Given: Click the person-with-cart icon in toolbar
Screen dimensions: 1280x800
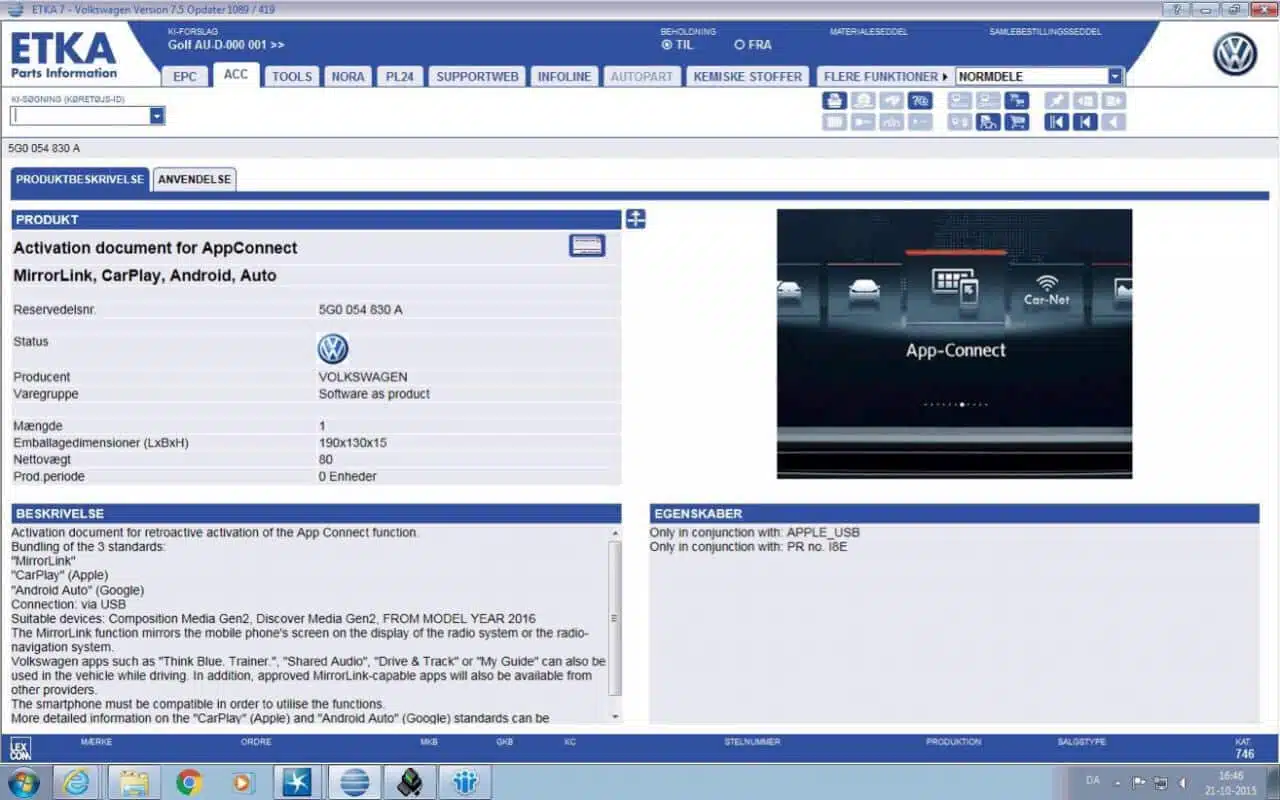Looking at the screenshot, I should coord(988,122).
